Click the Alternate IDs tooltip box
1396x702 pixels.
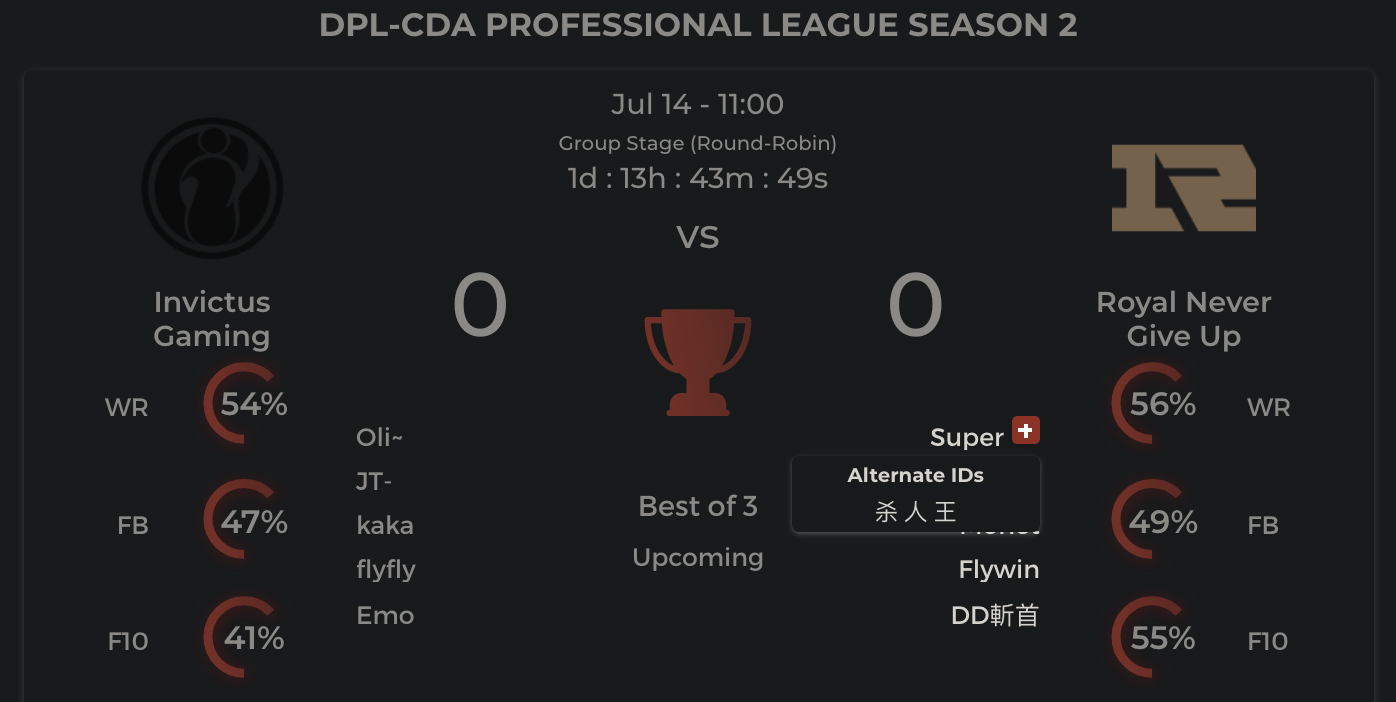coord(916,495)
